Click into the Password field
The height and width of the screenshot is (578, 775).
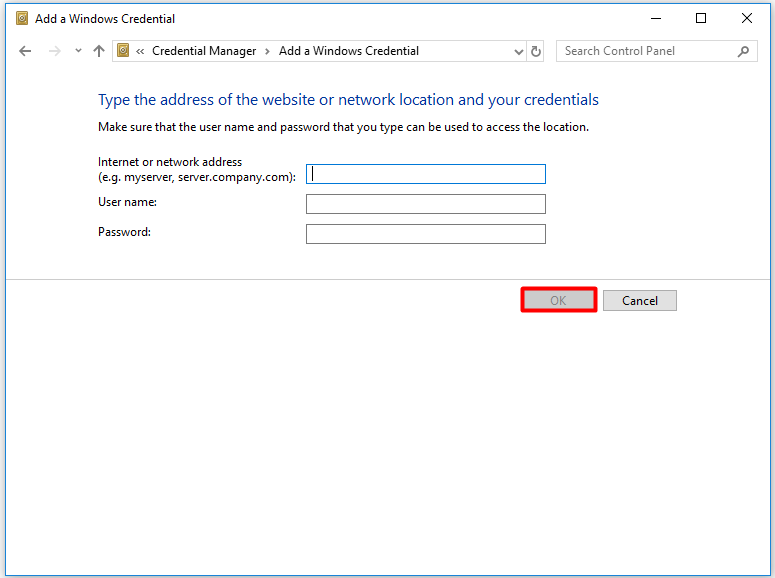click(426, 234)
